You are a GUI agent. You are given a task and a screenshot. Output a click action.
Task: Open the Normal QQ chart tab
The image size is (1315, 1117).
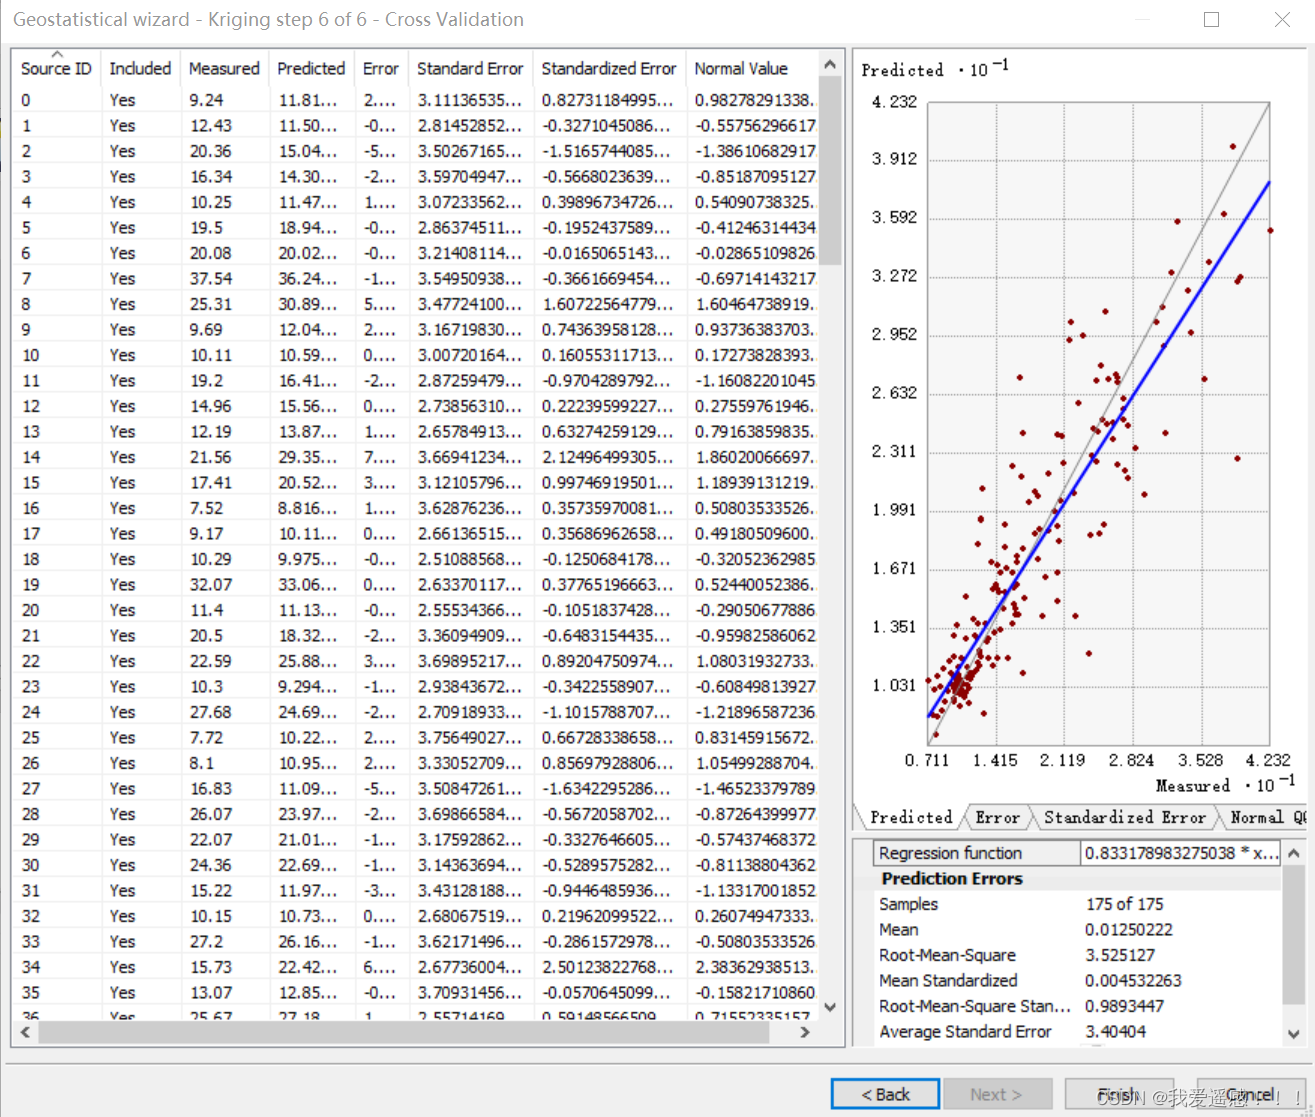point(1266,817)
